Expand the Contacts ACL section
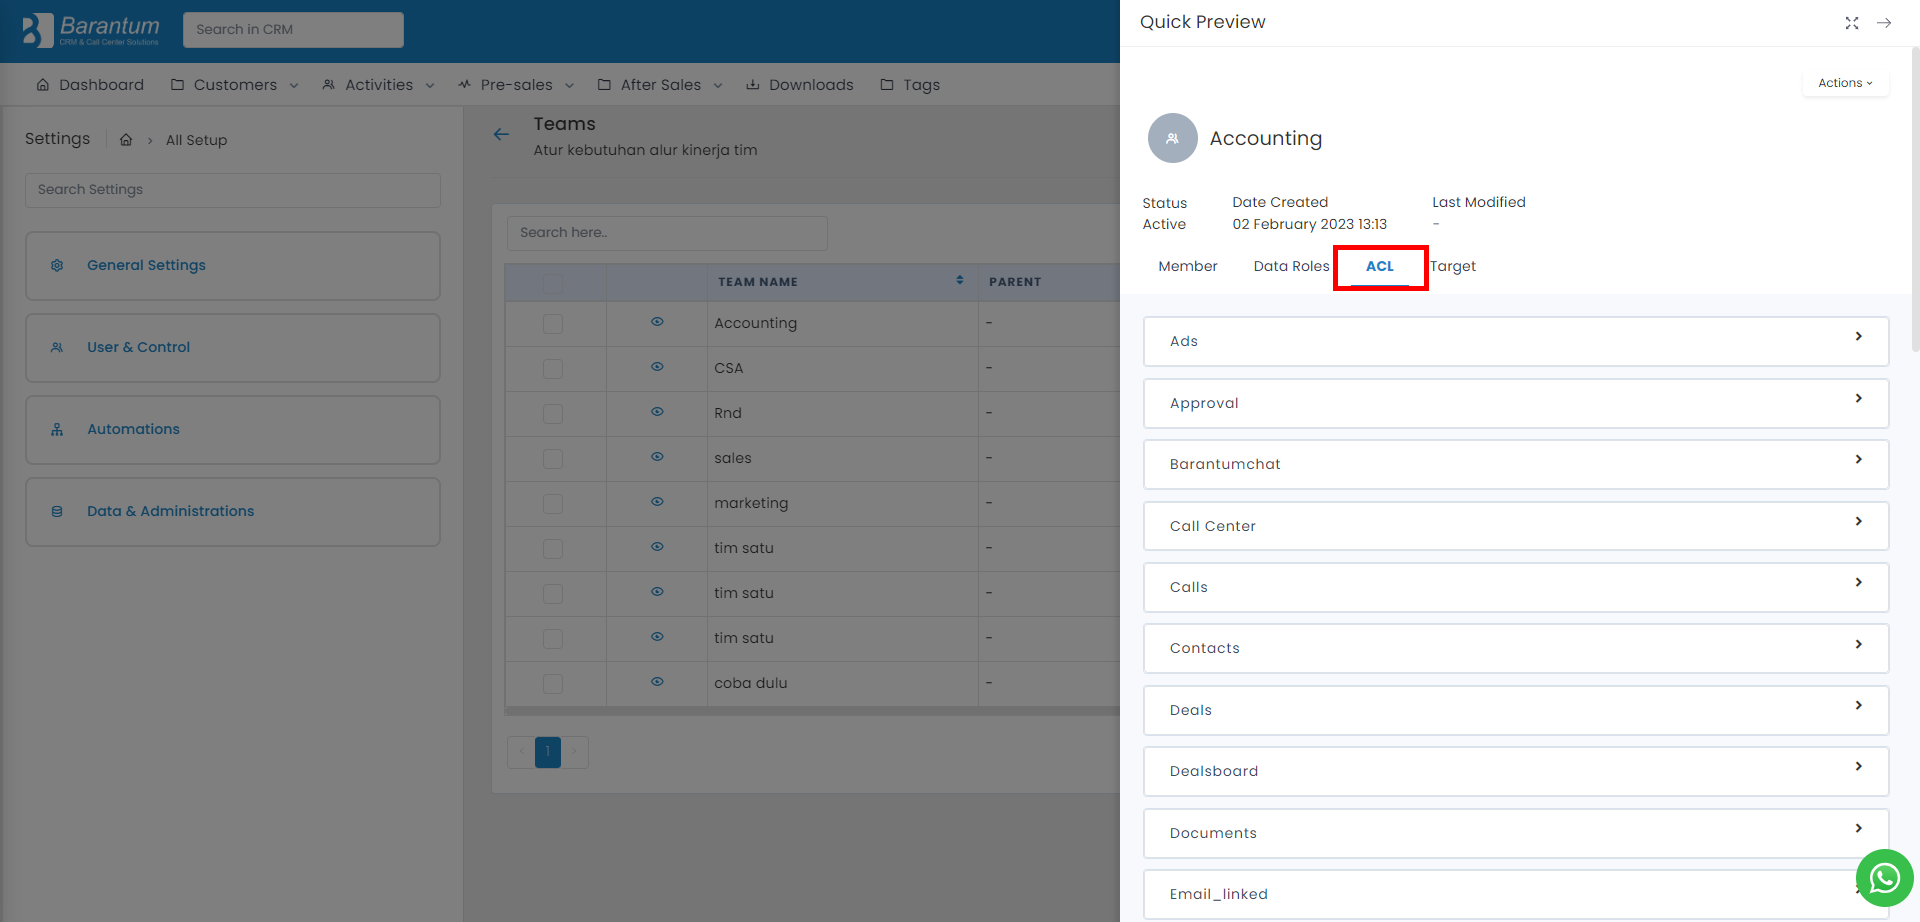The image size is (1920, 922). pyautogui.click(x=1516, y=648)
